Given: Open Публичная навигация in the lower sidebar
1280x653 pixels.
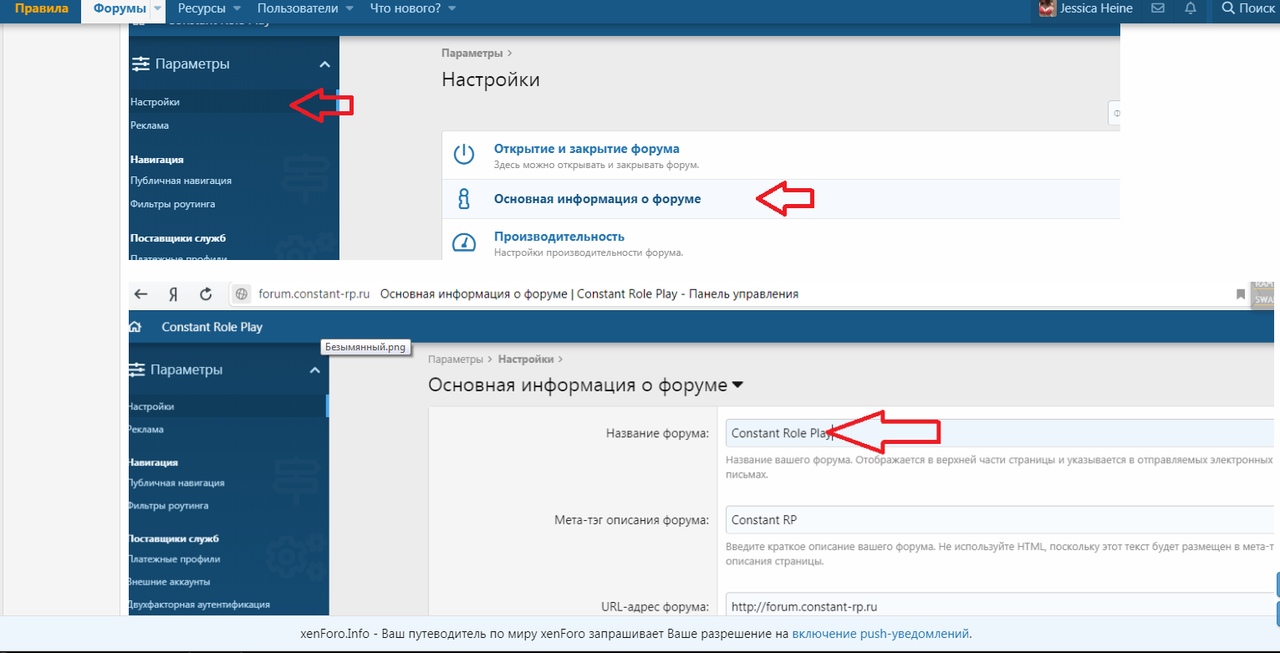Looking at the screenshot, I should click(x=176, y=483).
